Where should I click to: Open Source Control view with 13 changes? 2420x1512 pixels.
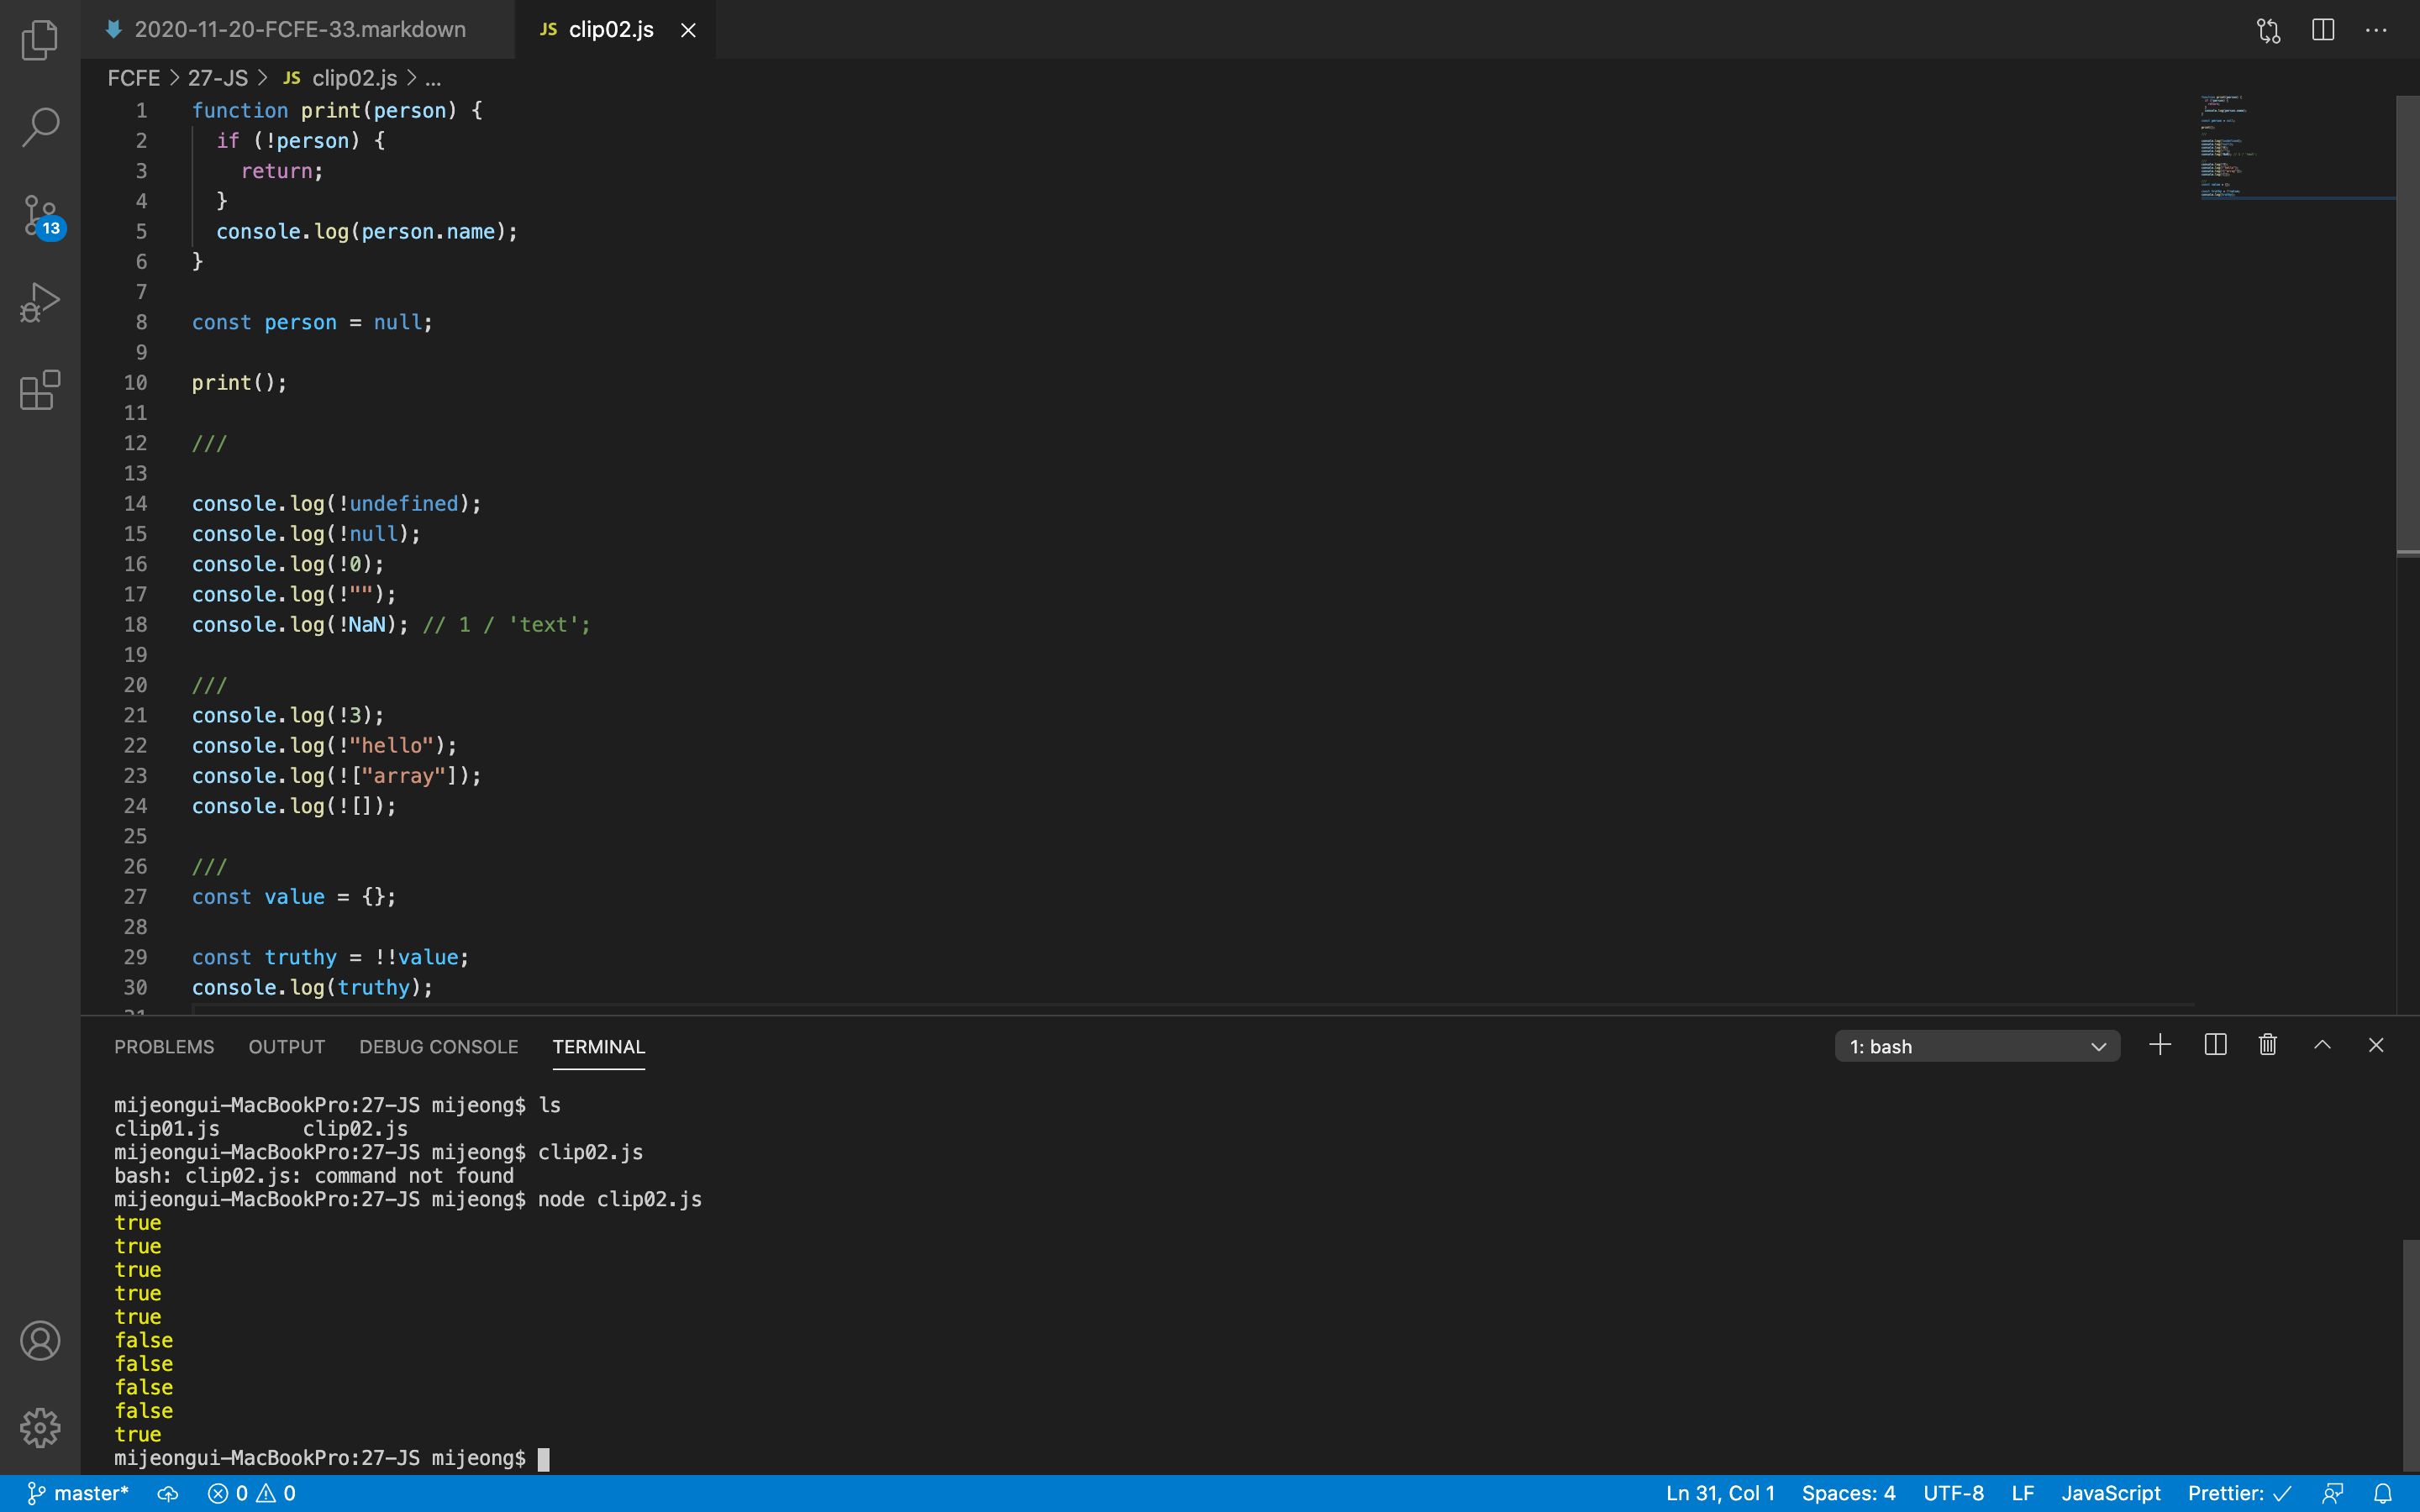point(42,215)
